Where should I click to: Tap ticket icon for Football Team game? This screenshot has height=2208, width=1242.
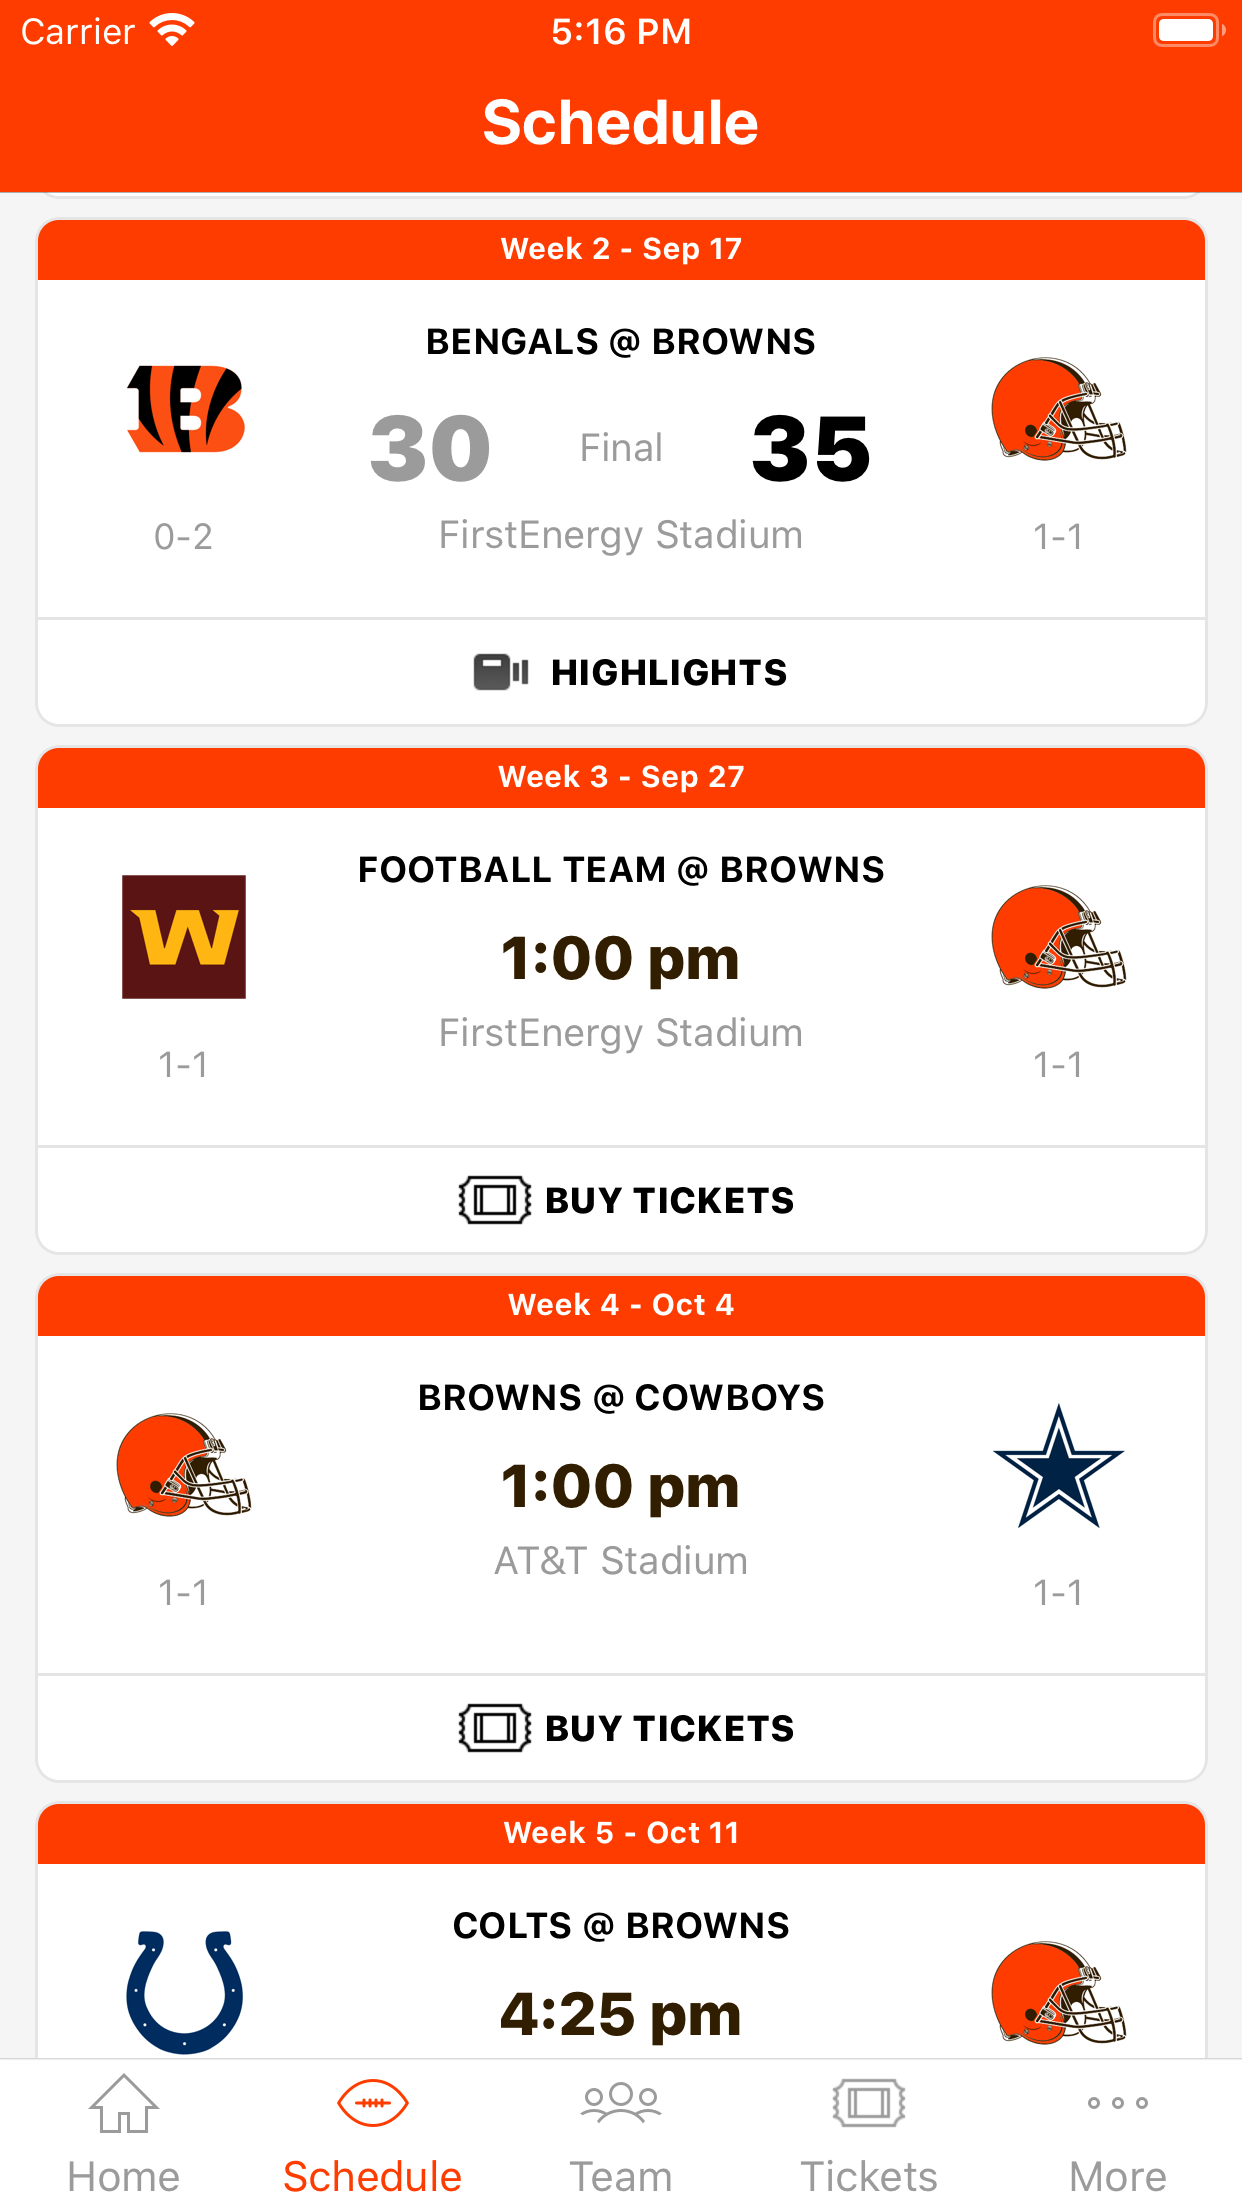tap(494, 1200)
